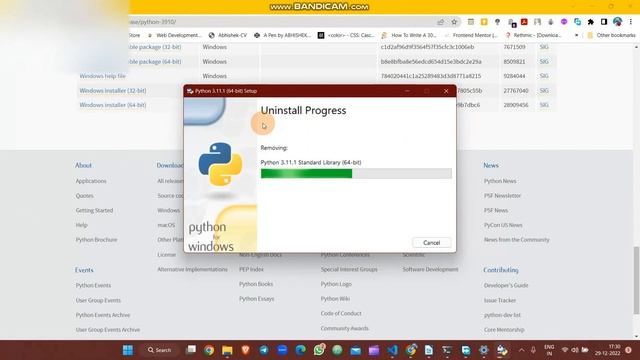Click the webpage vertical scrollbar
Screen dimensions: 640x360
[636, 280]
